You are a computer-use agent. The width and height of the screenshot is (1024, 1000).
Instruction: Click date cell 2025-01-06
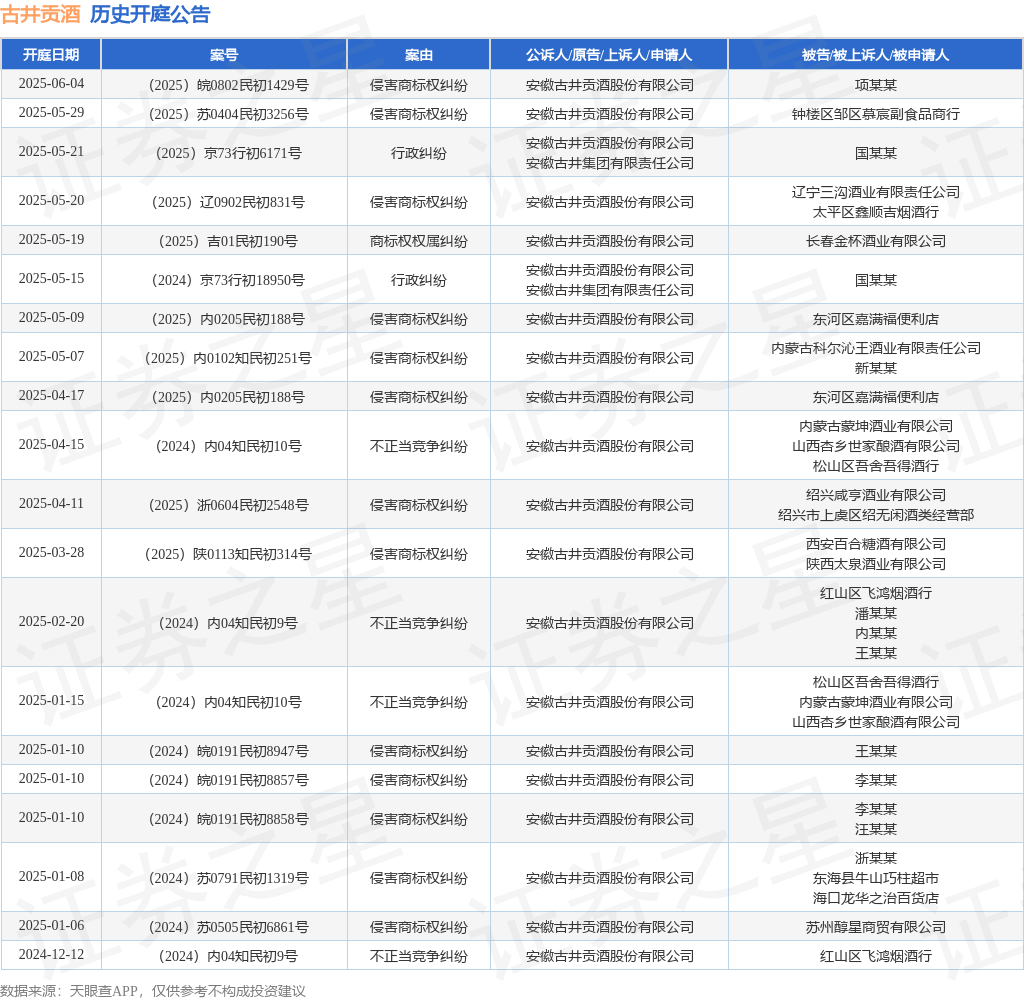pos(51,926)
